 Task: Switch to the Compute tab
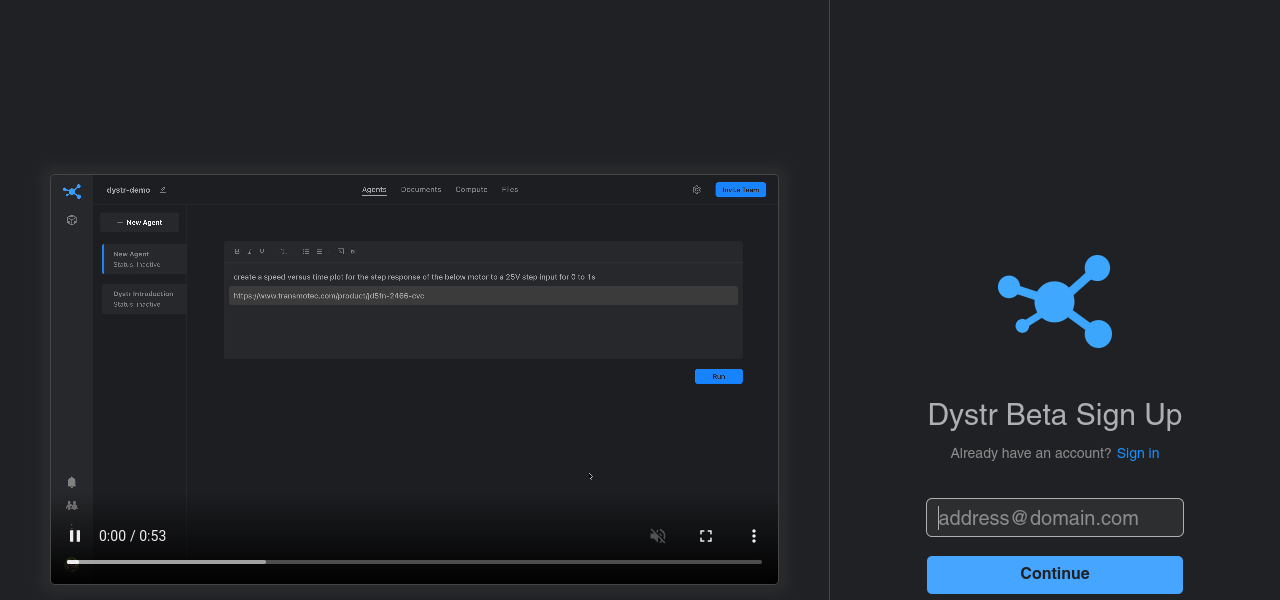pos(471,190)
